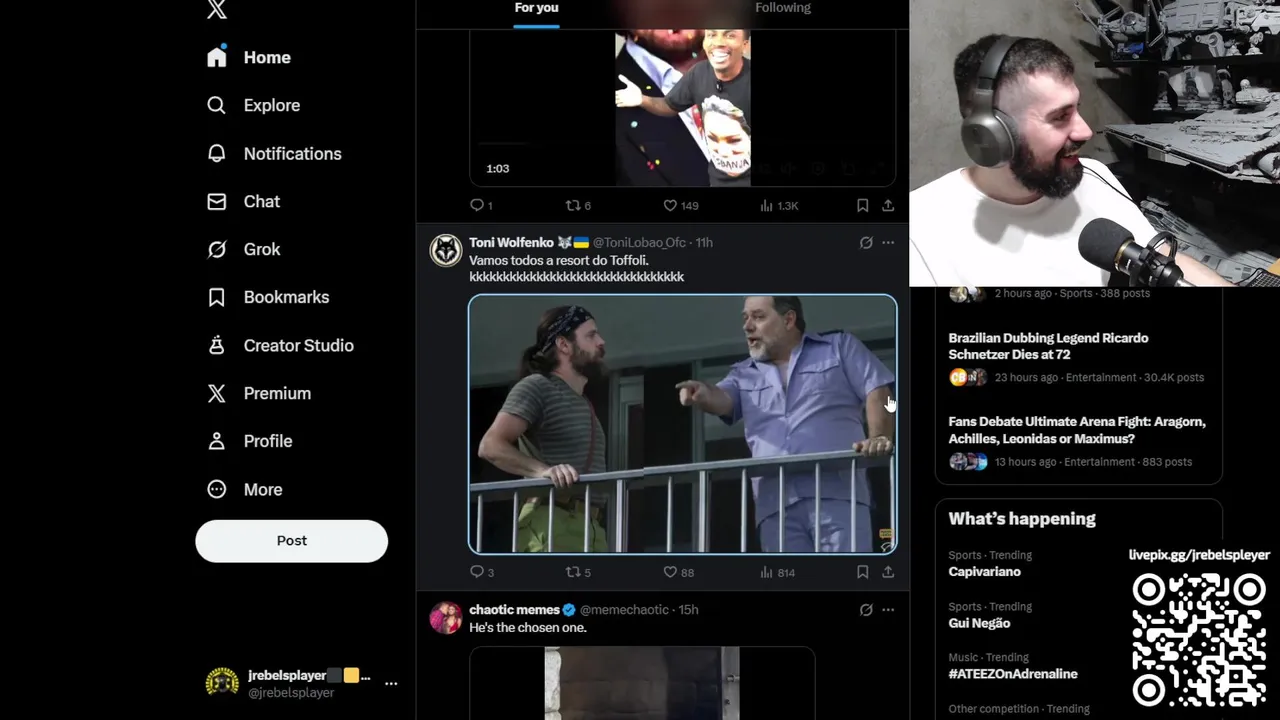Open the image in Toni Wolfenko's post
Viewport: 1280px width, 720px height.
pyautogui.click(x=683, y=424)
